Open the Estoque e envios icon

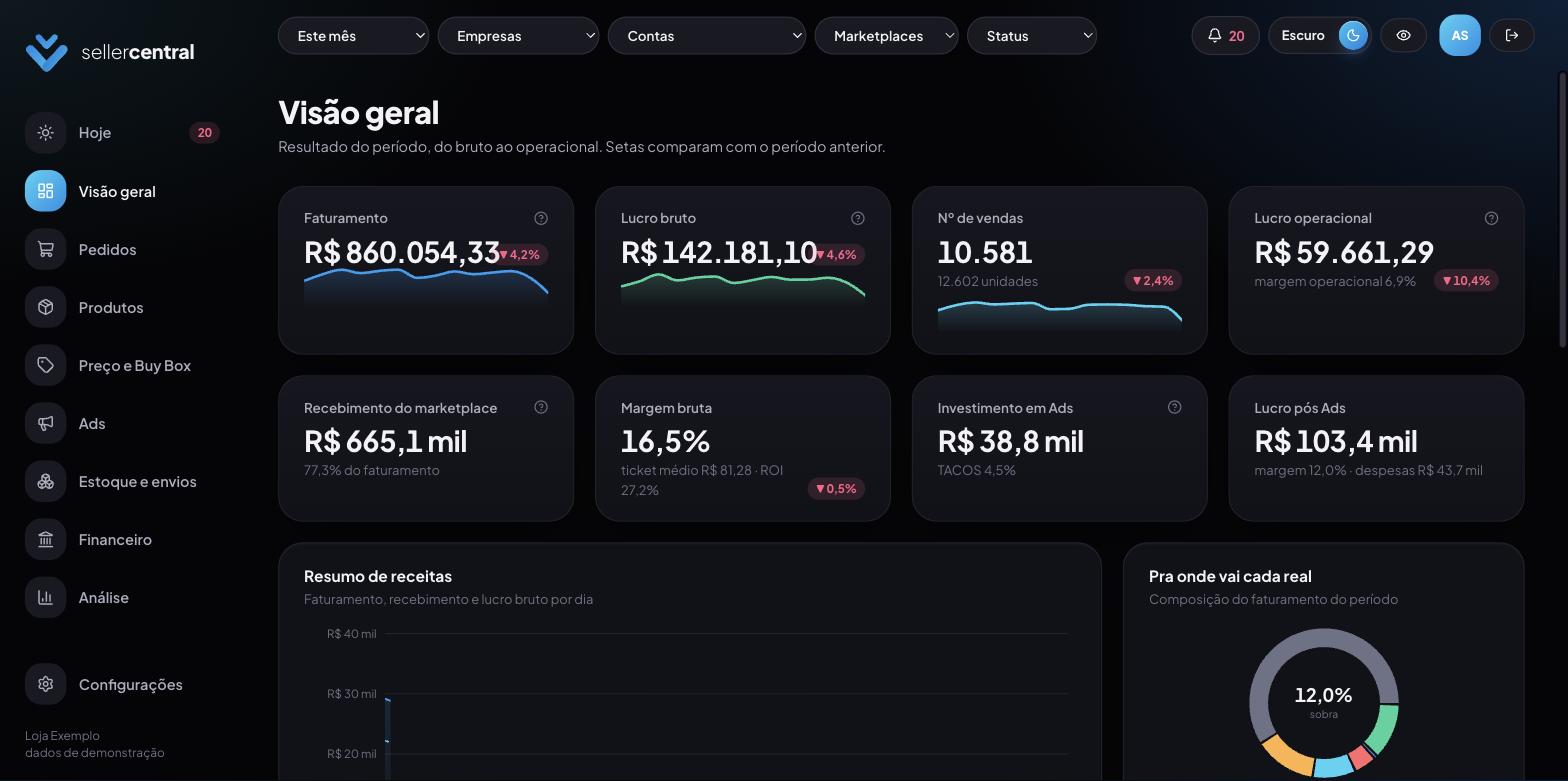[x=45, y=481]
